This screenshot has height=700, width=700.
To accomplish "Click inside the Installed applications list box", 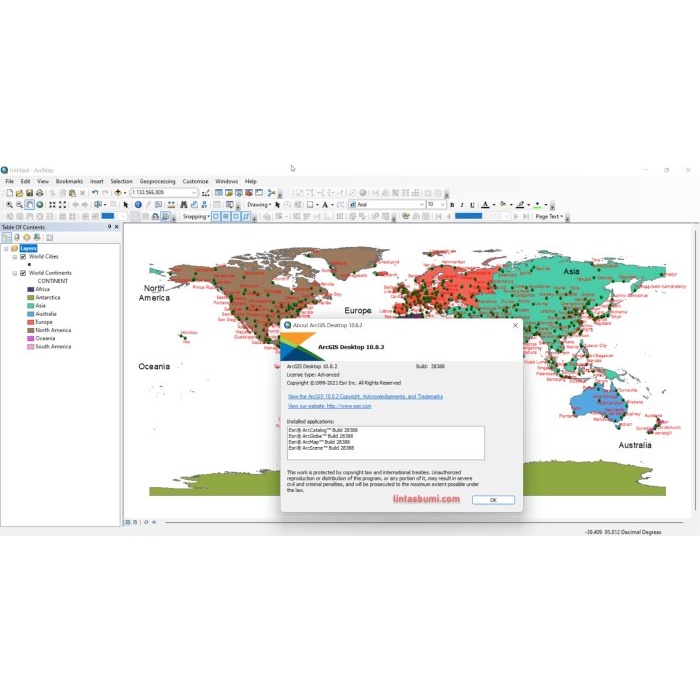I will point(386,443).
